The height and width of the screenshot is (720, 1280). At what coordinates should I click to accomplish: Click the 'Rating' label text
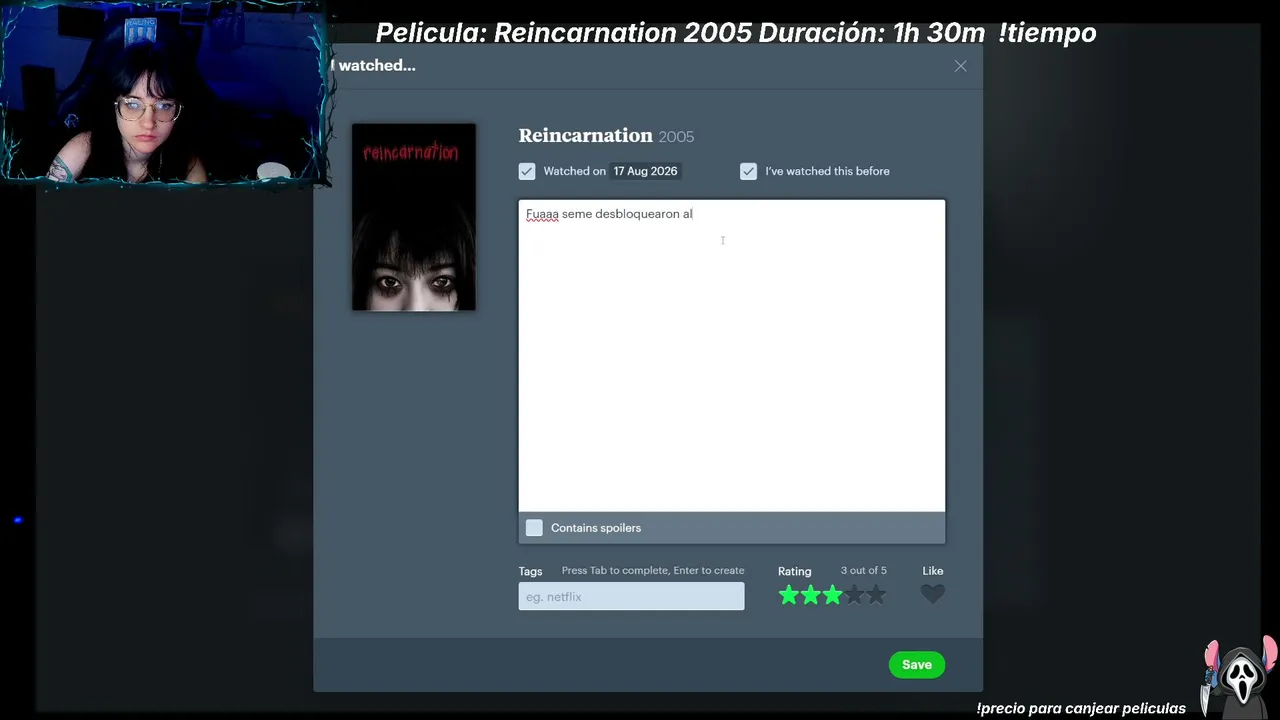(795, 571)
